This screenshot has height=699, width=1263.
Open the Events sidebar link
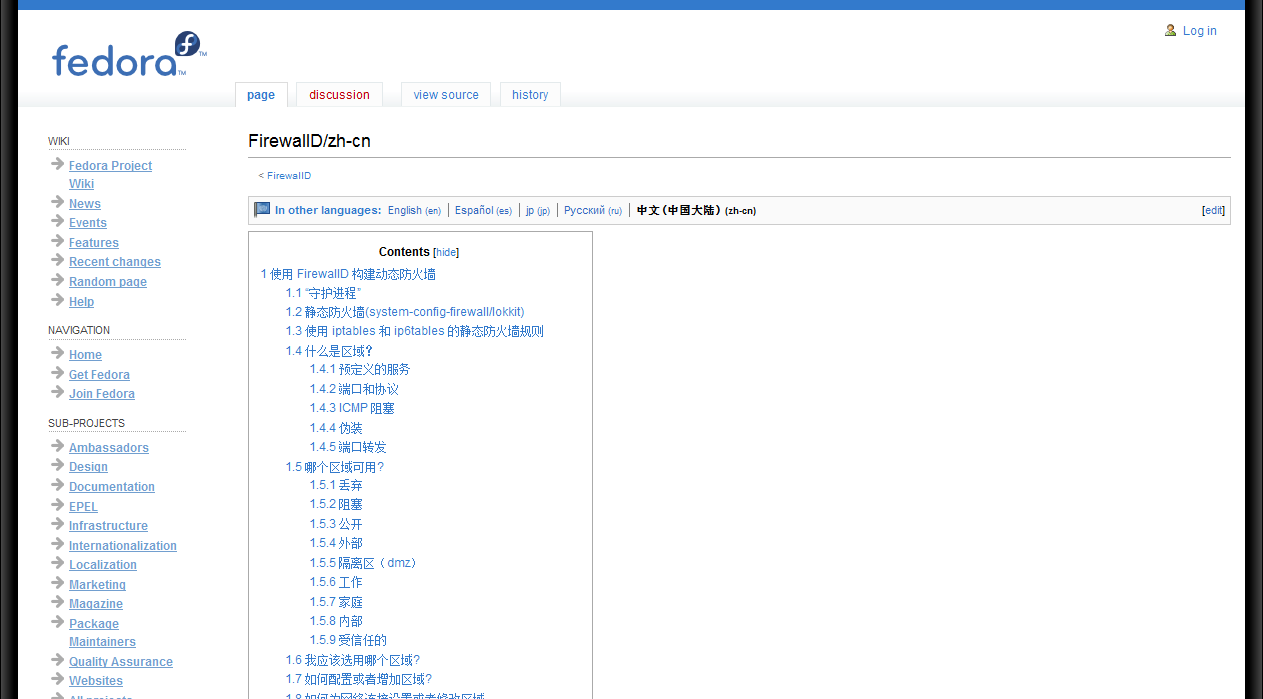88,223
